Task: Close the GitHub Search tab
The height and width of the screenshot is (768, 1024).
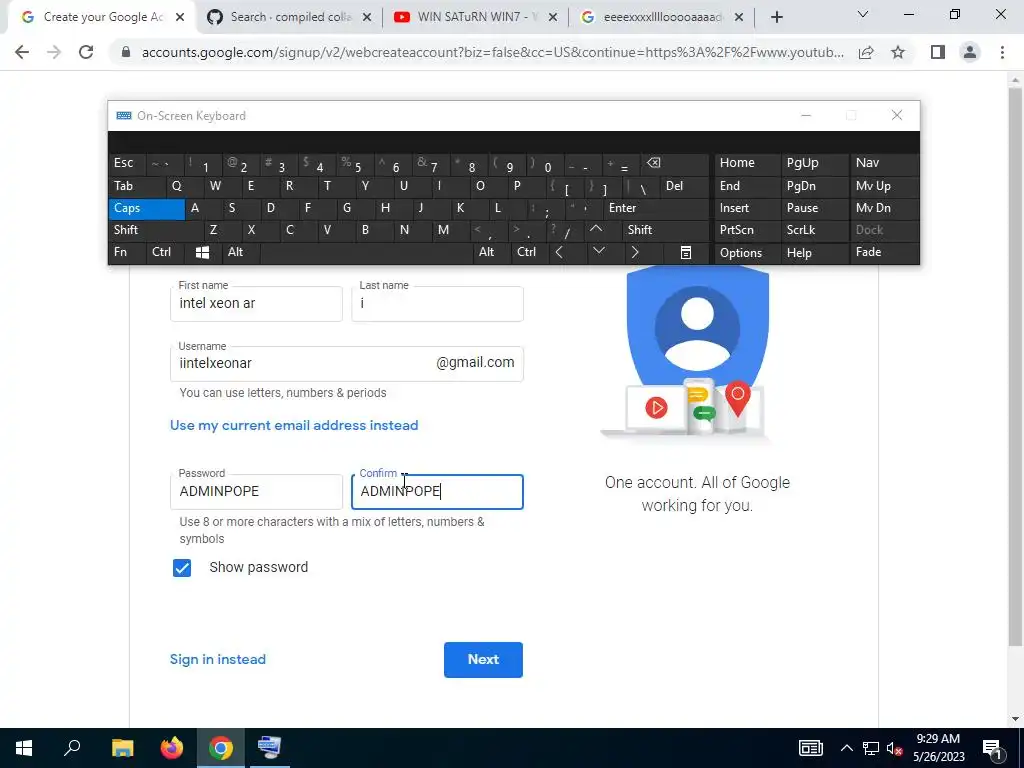Action: tap(367, 18)
